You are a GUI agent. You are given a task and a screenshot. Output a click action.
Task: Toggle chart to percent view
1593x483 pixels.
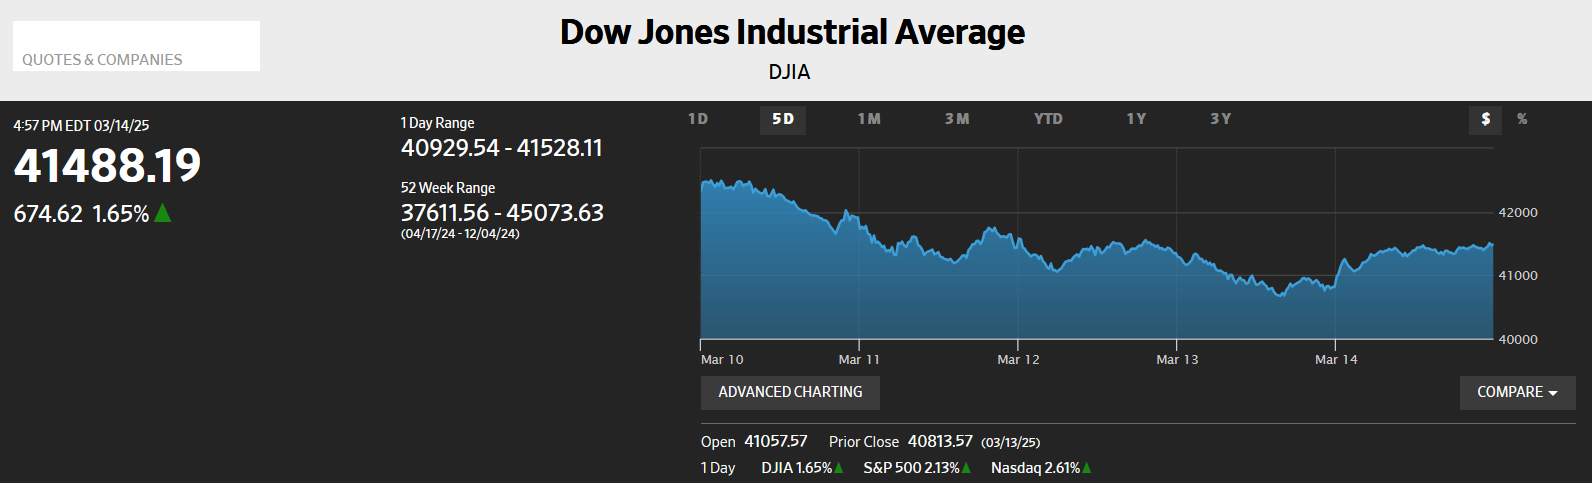coord(1522,119)
